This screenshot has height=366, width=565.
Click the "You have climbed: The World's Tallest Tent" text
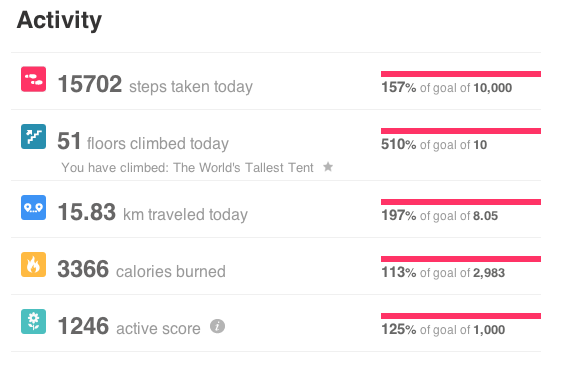coord(187,168)
